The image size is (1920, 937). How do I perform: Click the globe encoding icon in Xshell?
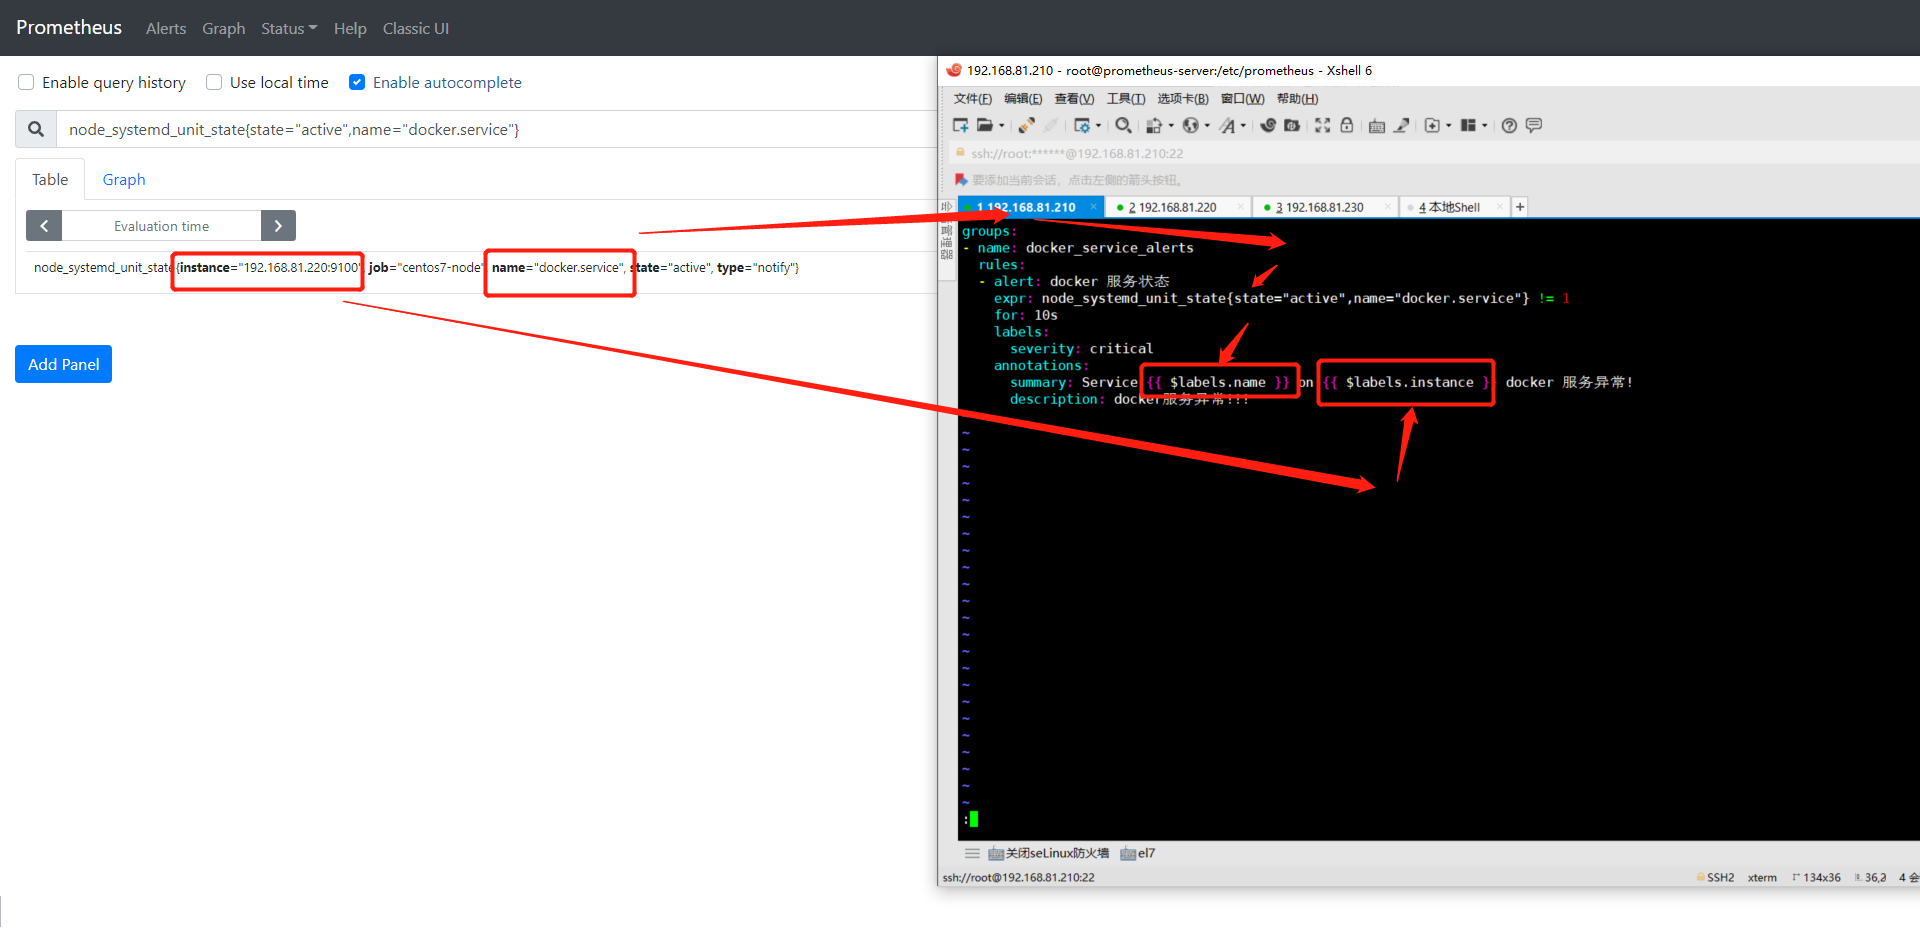coord(1193,125)
